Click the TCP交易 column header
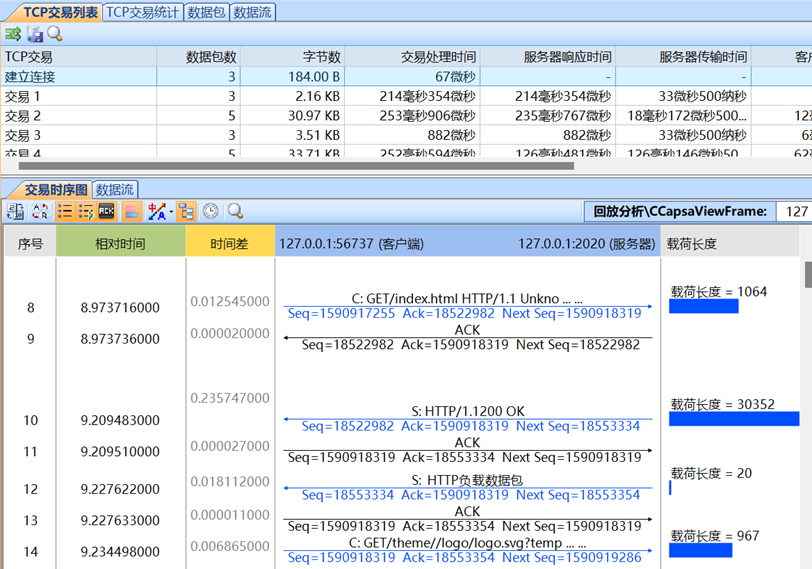The width and height of the screenshot is (812, 569). [x=79, y=56]
